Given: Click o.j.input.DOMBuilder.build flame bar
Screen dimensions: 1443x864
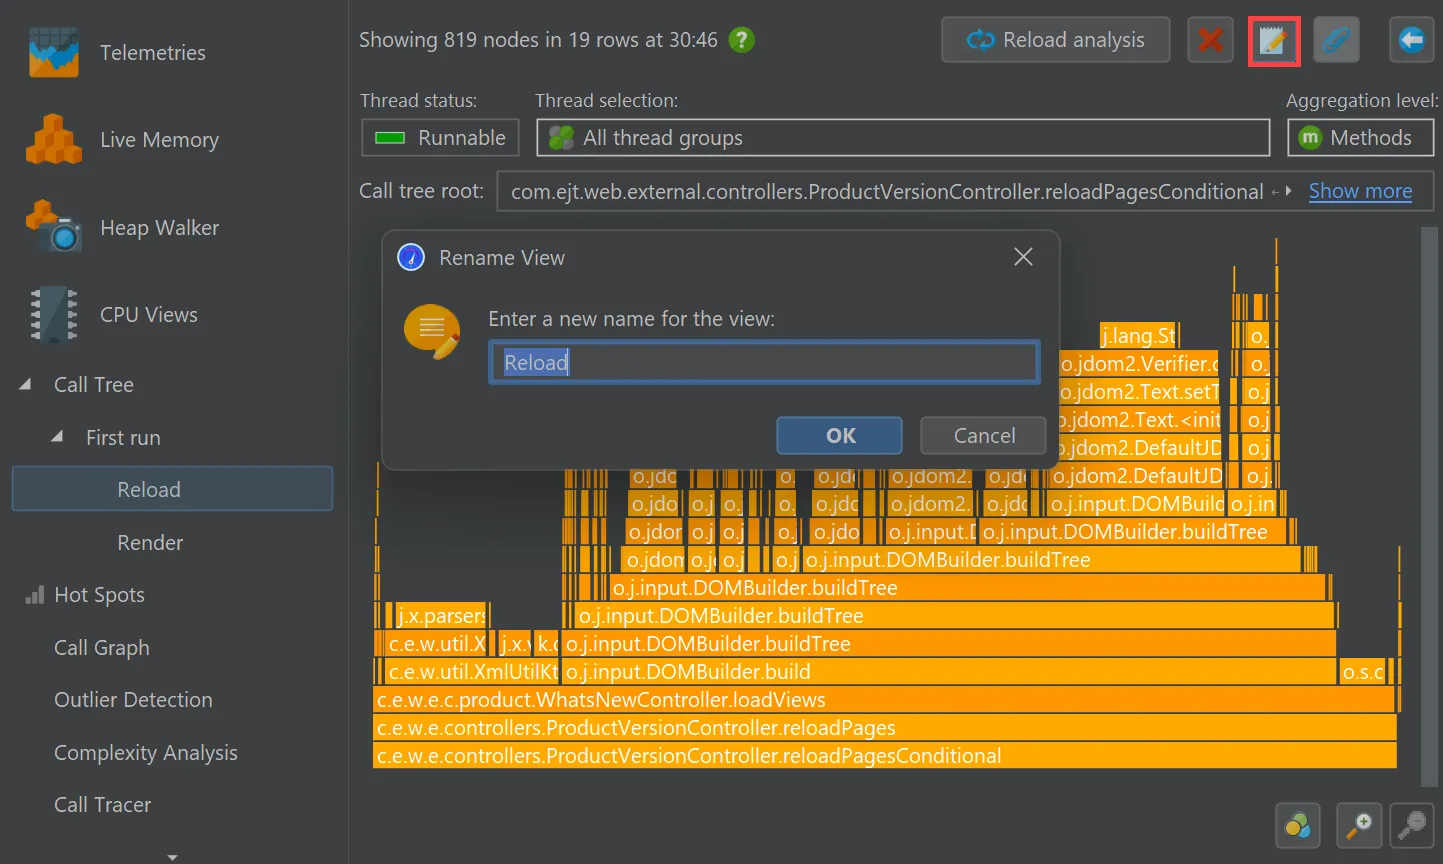Looking at the screenshot, I should pyautogui.click(x=949, y=672).
